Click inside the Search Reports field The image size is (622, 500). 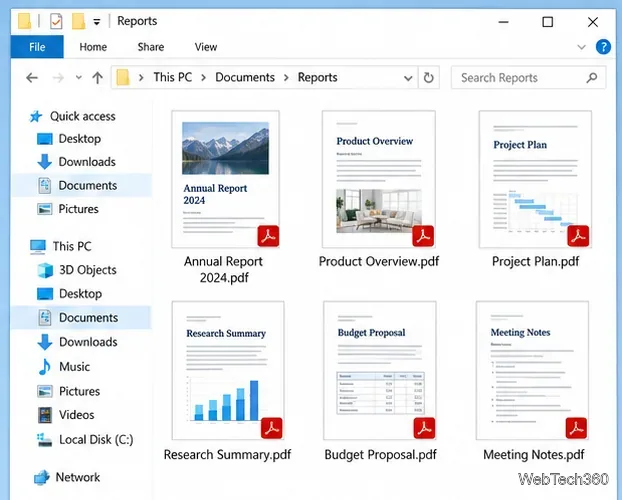click(x=520, y=78)
